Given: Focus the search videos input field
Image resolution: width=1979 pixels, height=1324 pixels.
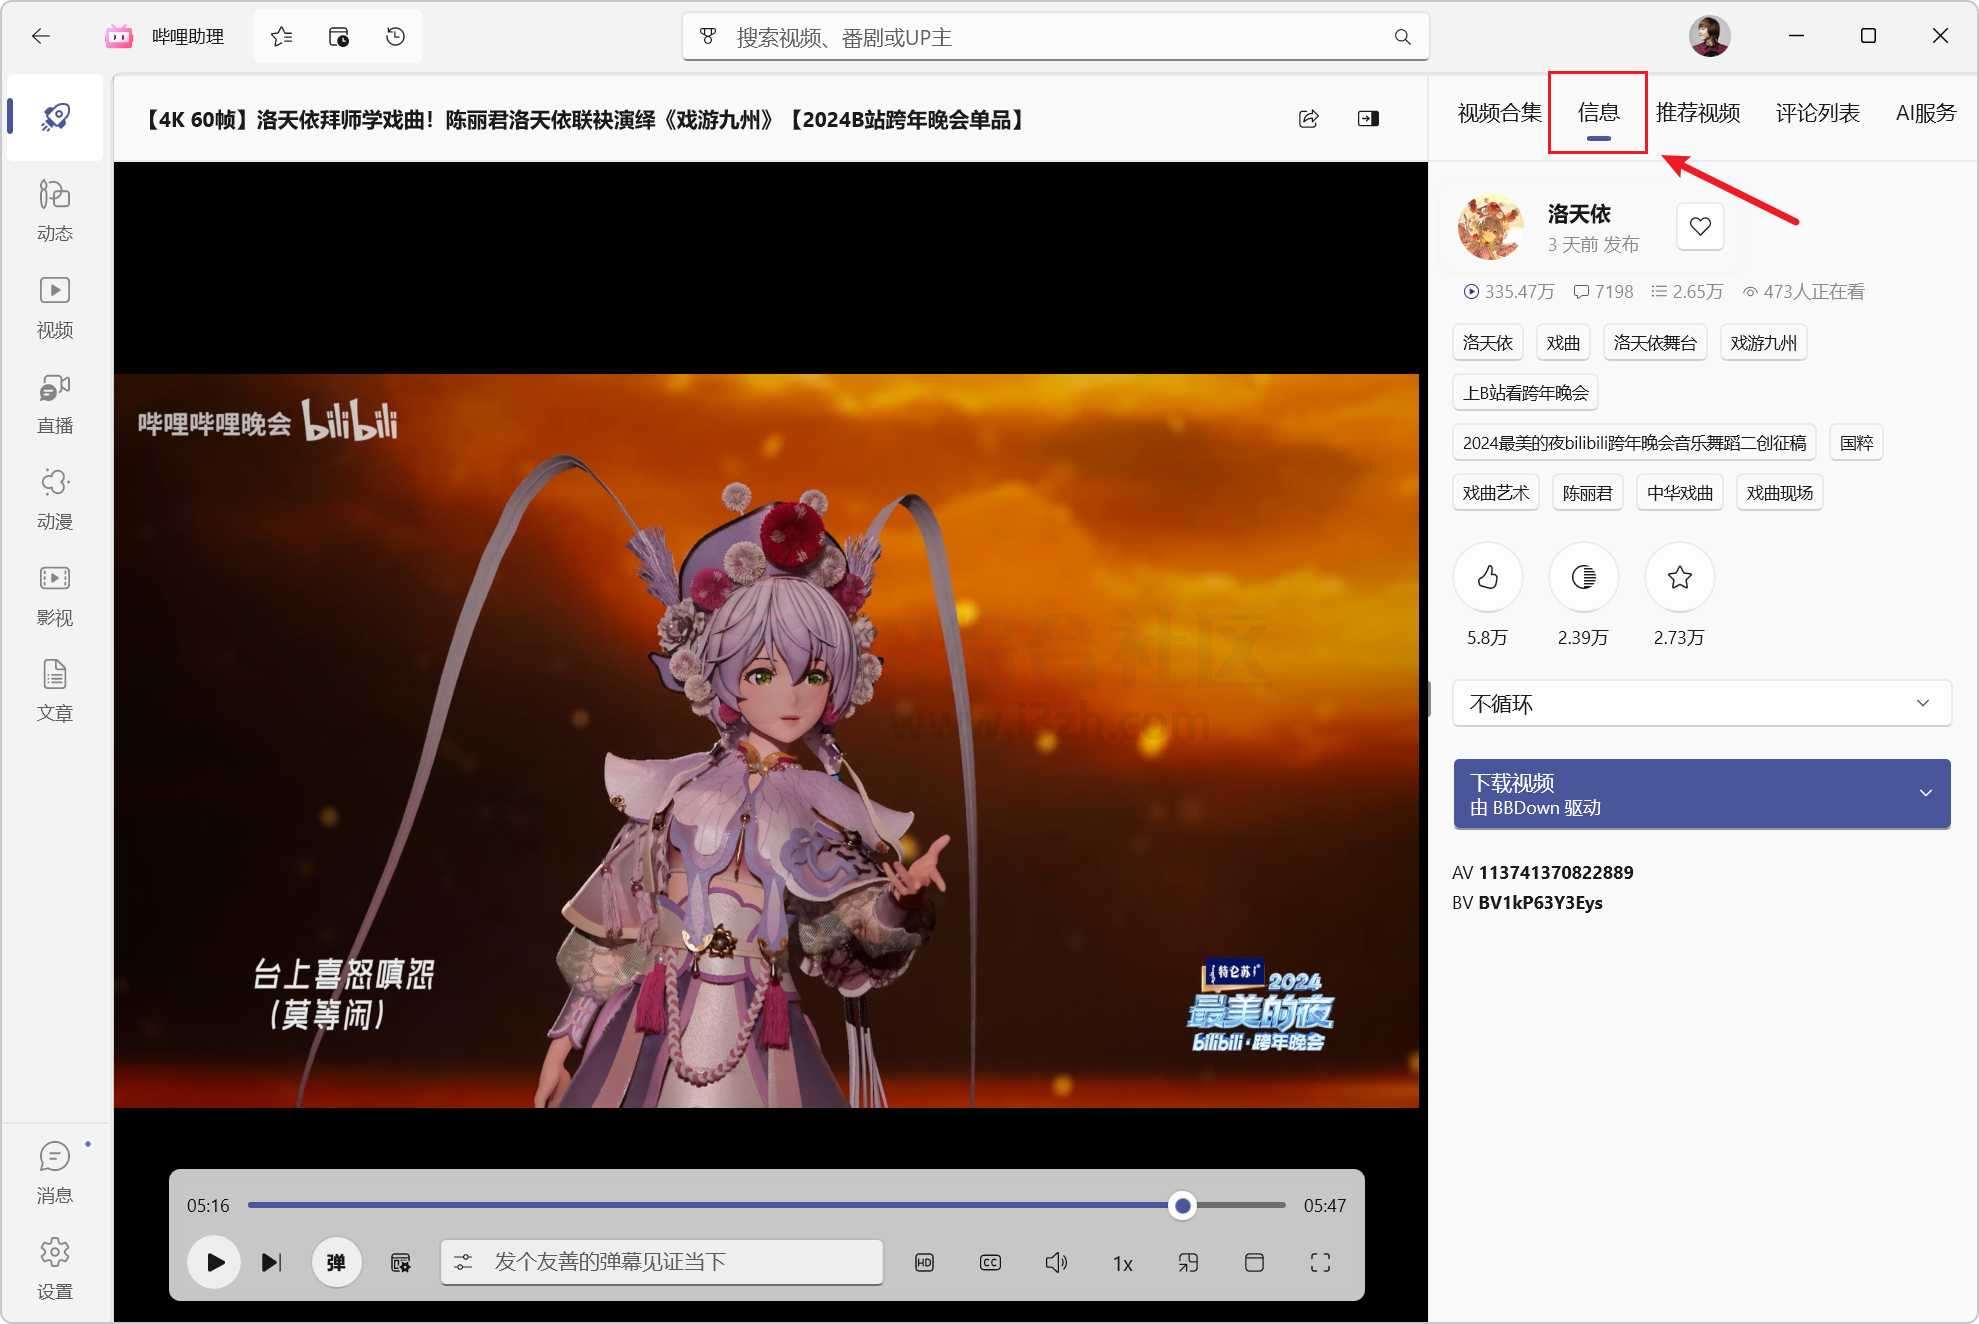Looking at the screenshot, I should click(1055, 37).
